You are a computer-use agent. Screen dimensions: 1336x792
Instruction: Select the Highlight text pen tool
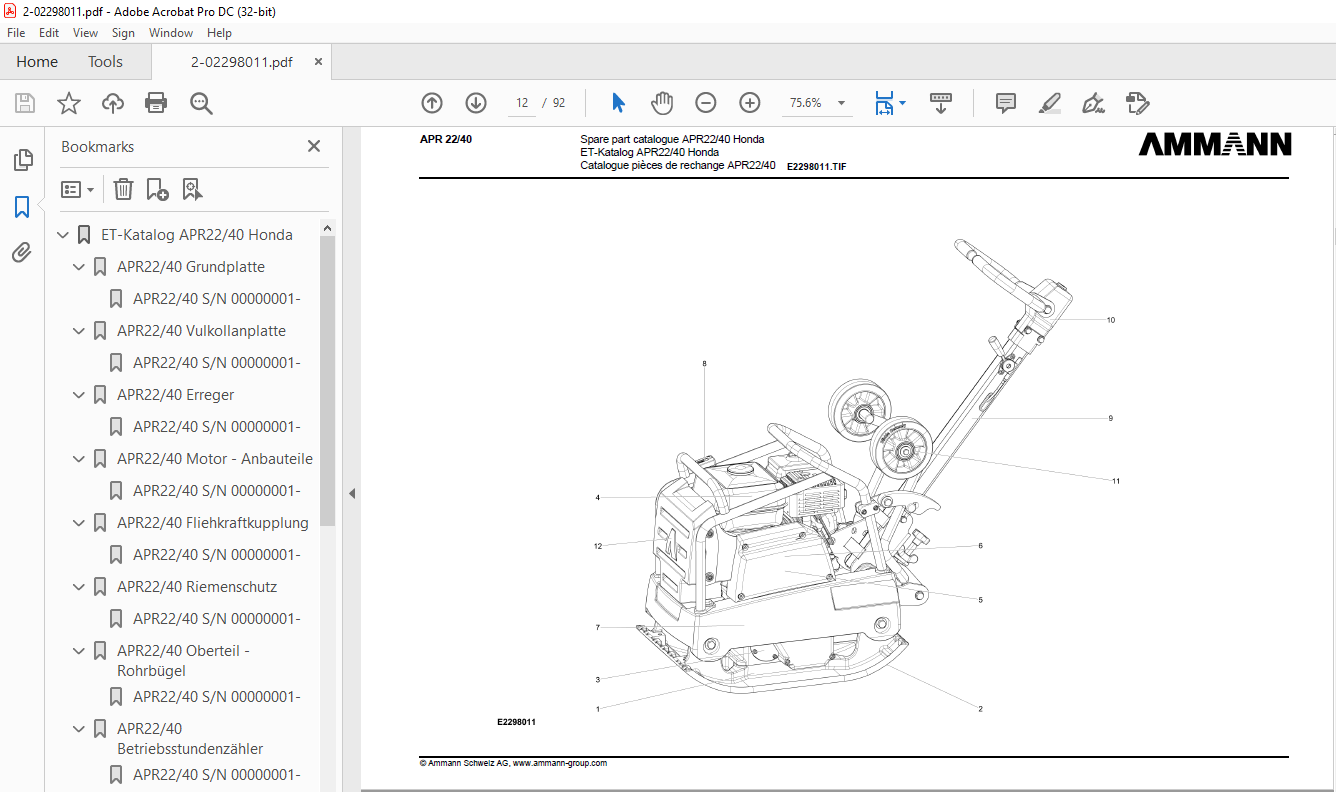tap(1050, 103)
